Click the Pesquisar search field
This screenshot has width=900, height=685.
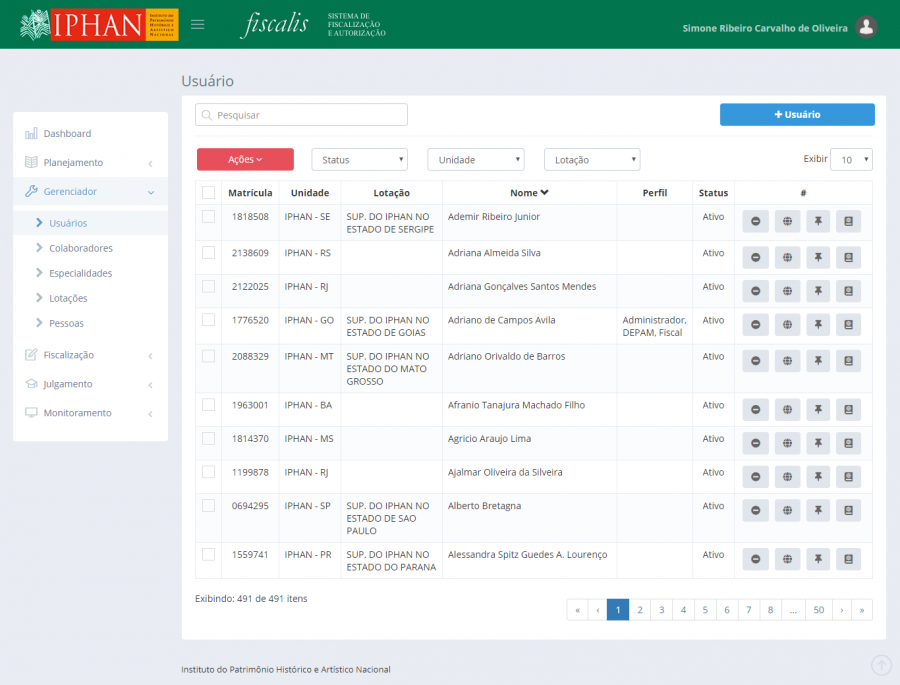pos(301,115)
